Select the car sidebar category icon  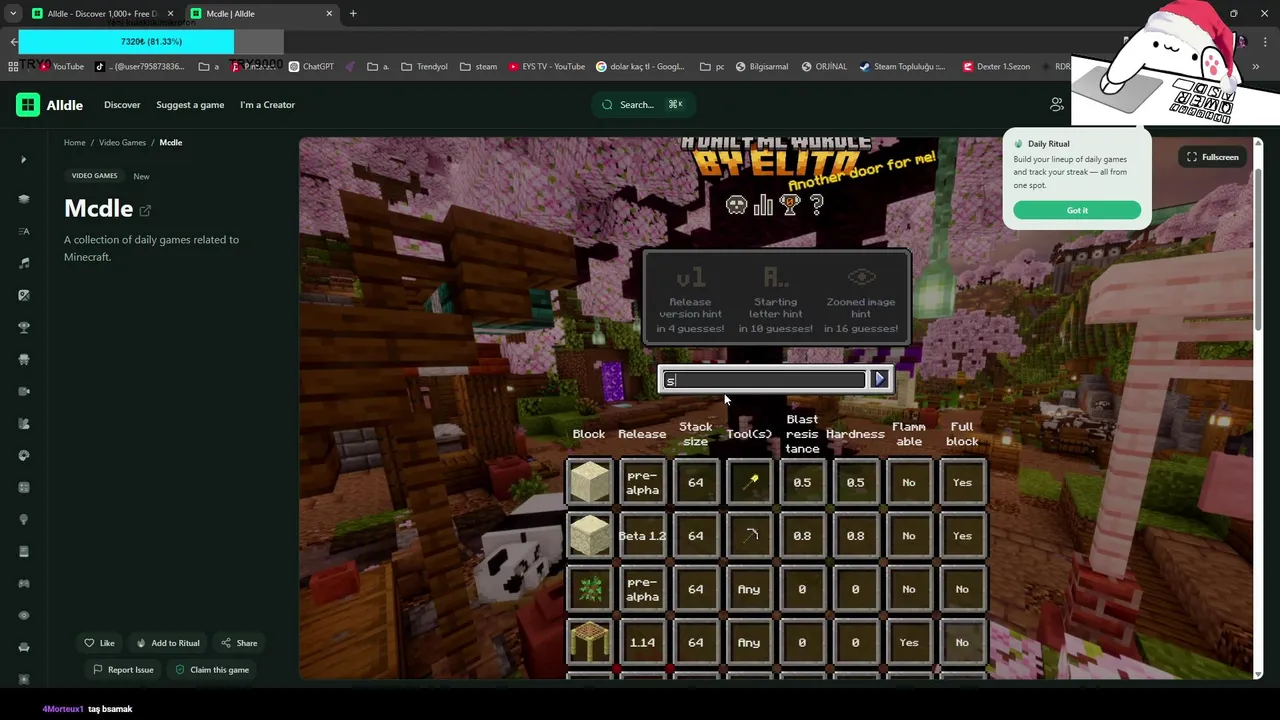24,359
